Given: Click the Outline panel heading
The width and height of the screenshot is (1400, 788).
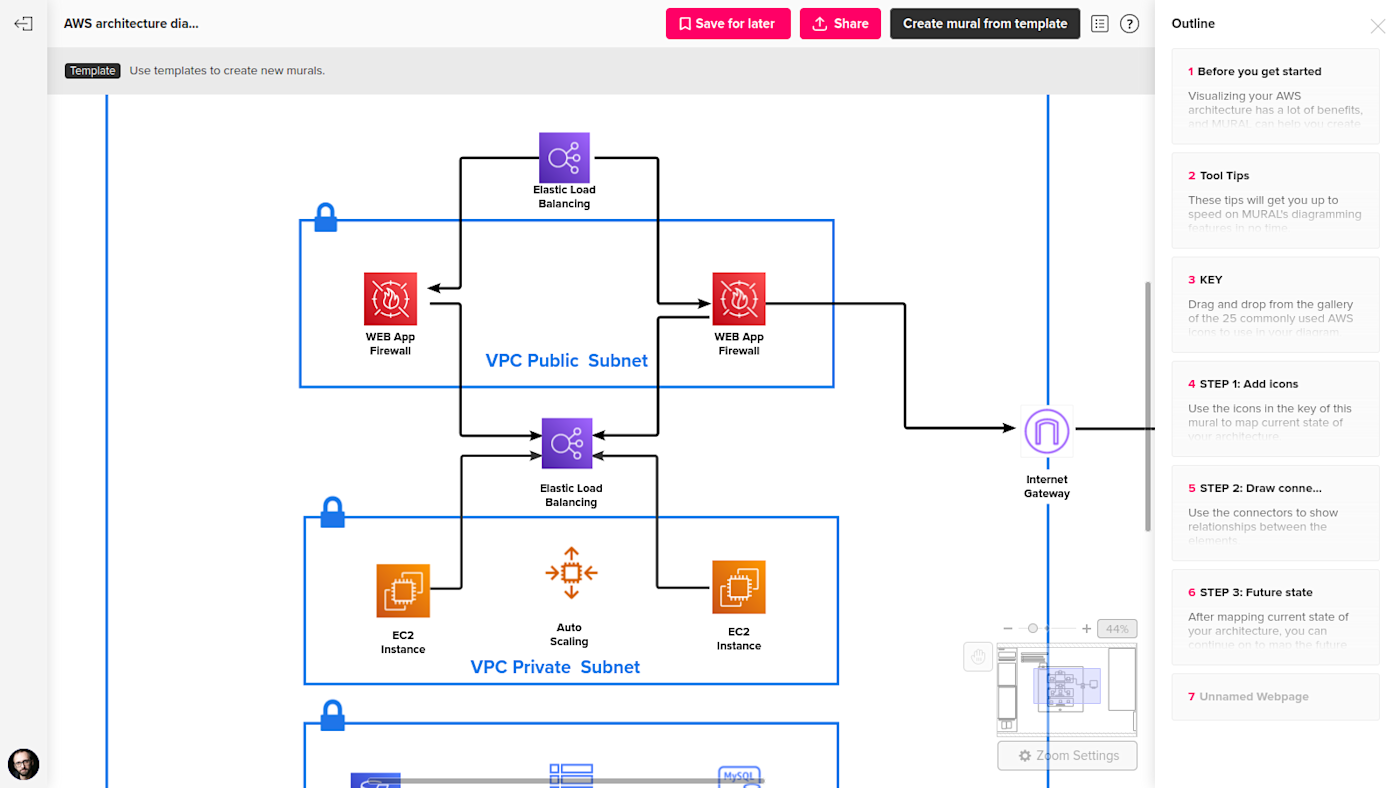Looking at the screenshot, I should coord(1194,24).
